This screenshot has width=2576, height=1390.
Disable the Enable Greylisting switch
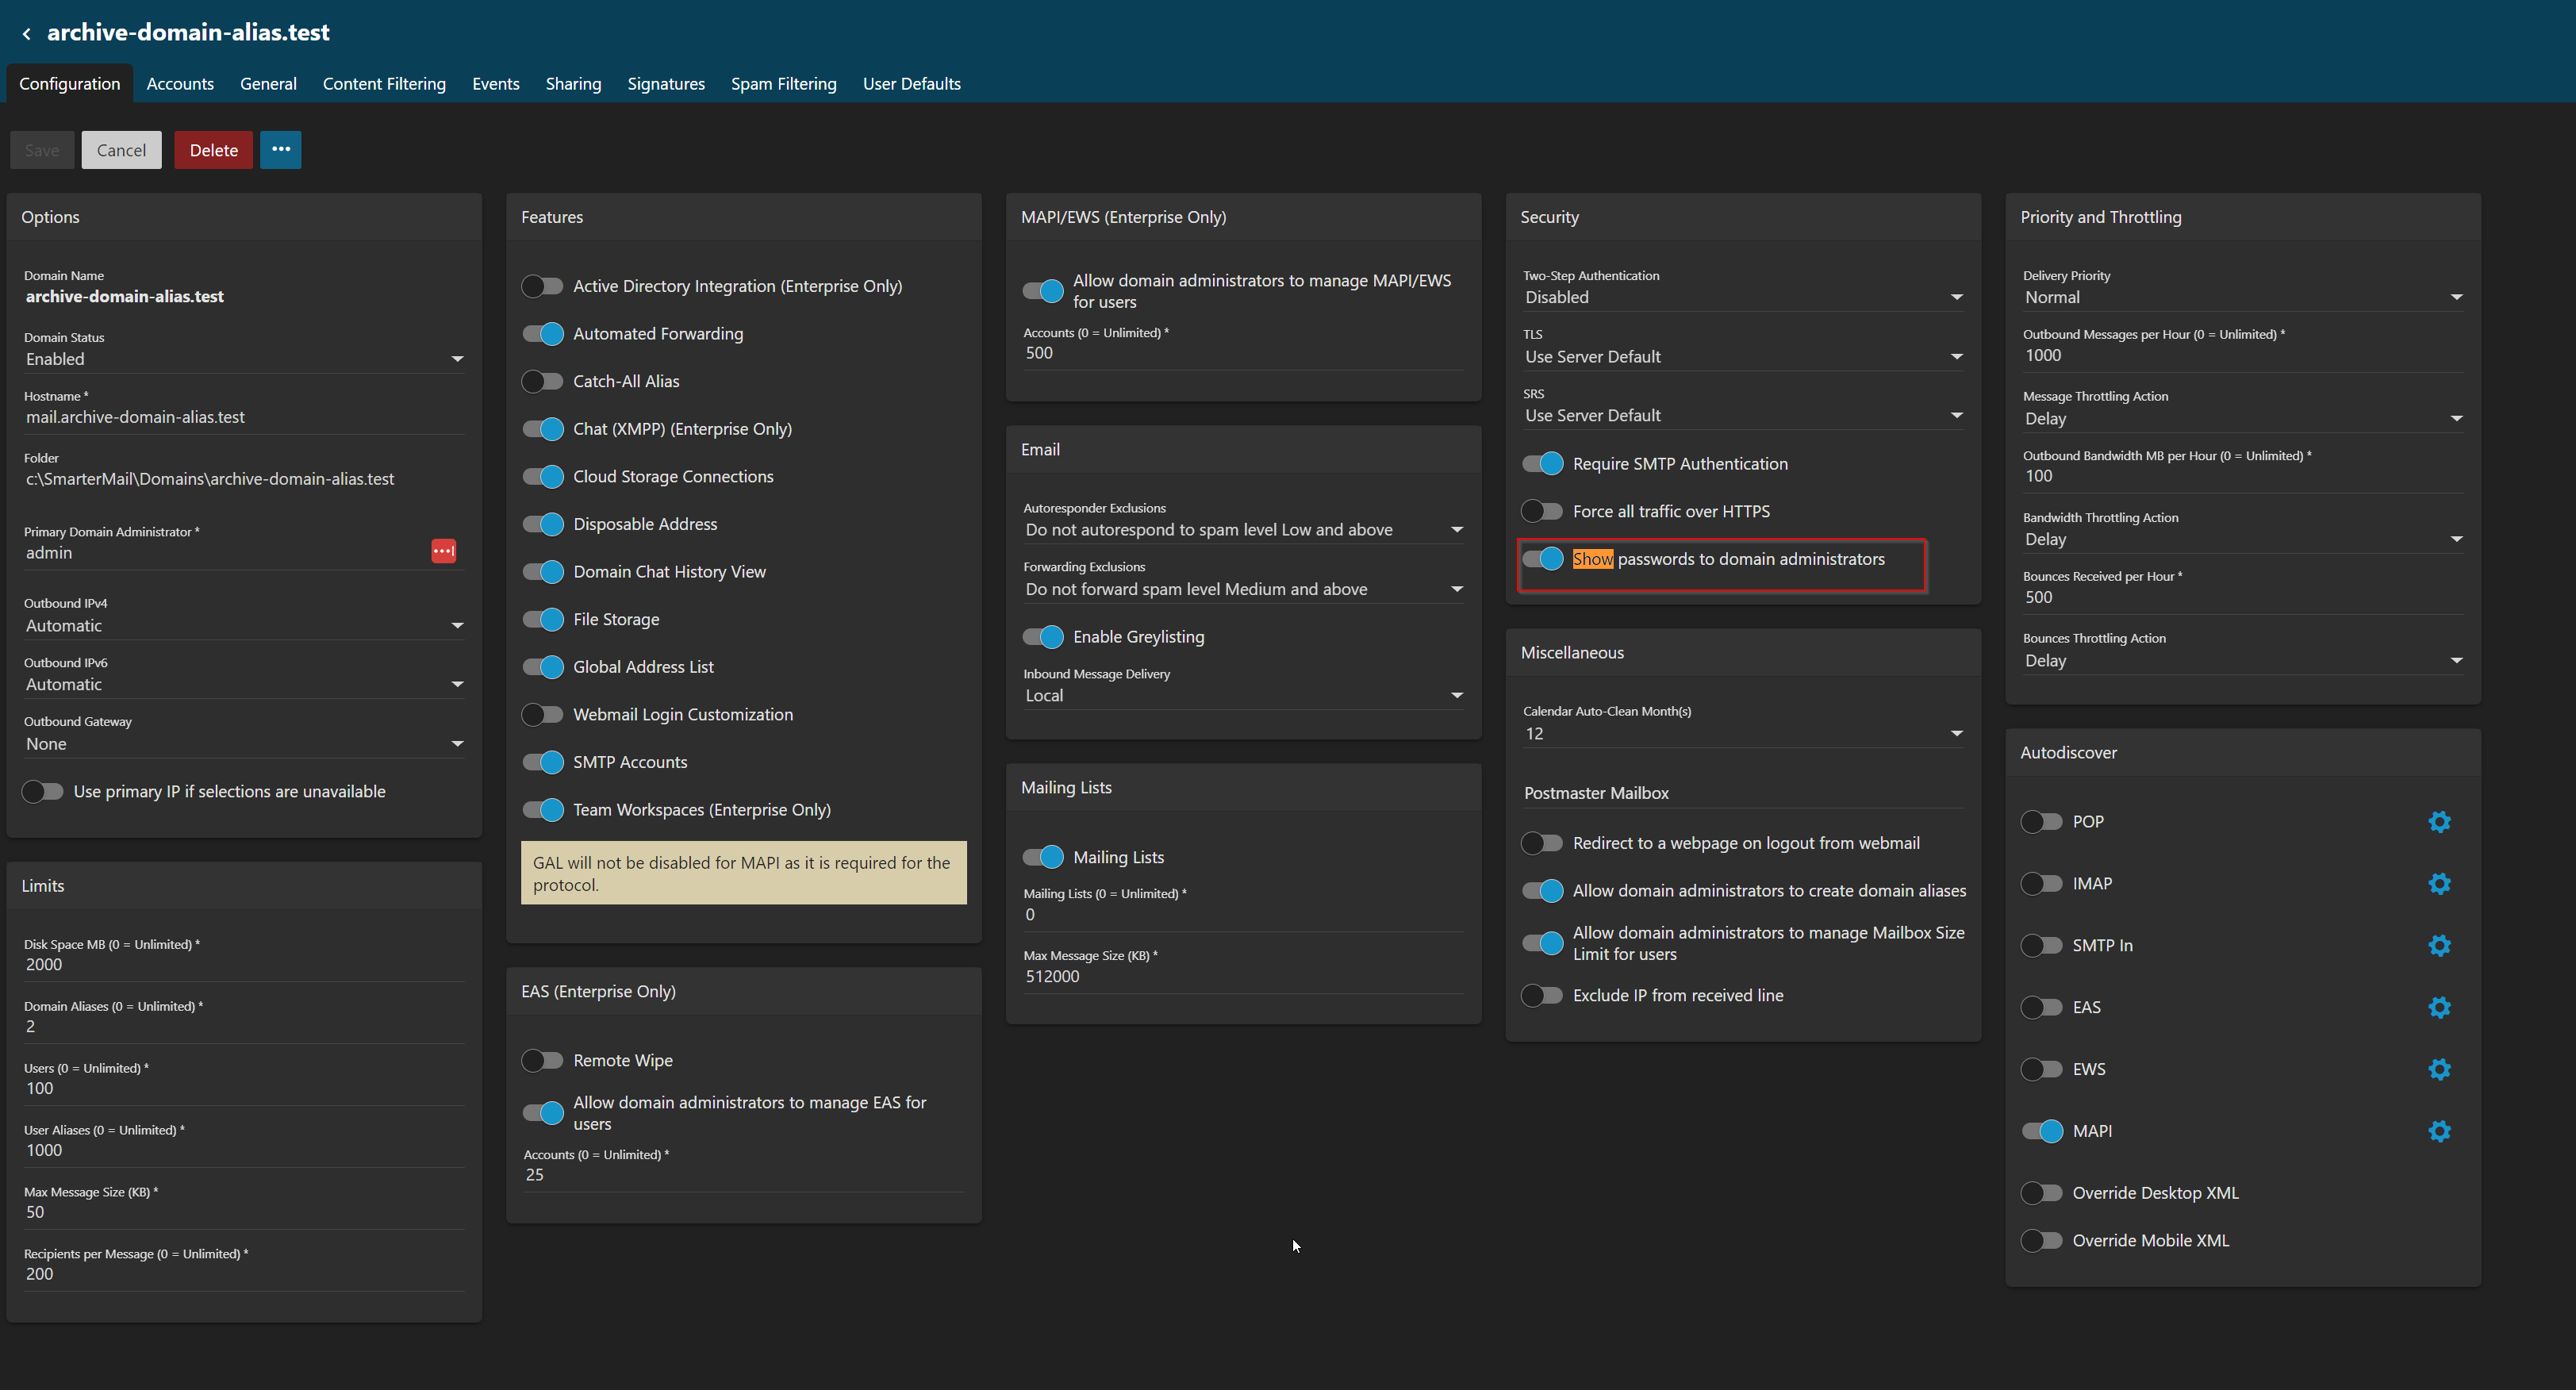(1042, 637)
